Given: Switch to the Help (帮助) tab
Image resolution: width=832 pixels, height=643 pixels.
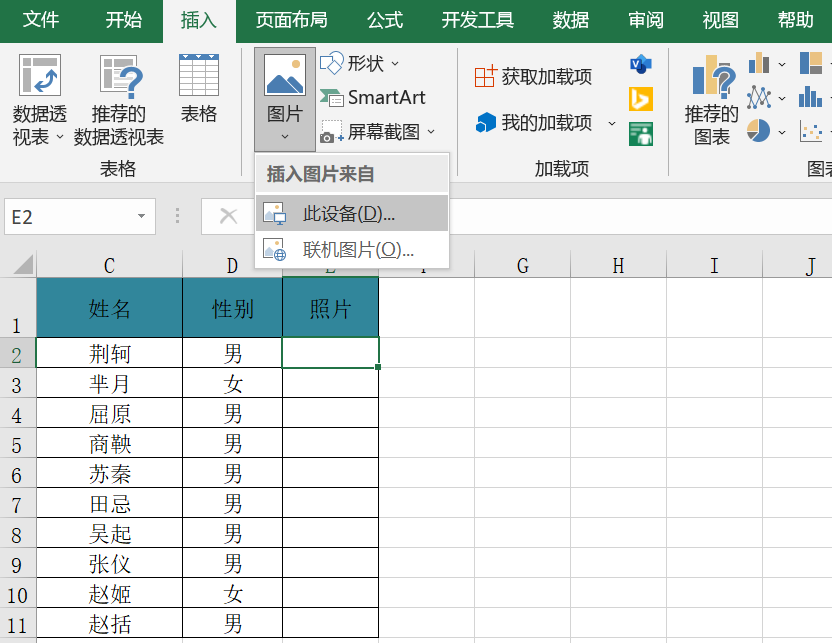Looking at the screenshot, I should coord(795,20).
